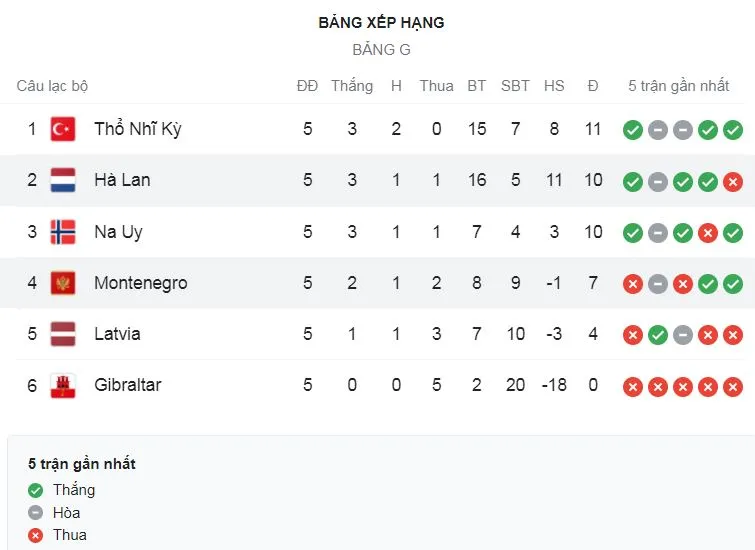Screen dimensions: 755x550
Task: Click the Montenegro flag icon
Action: click(63, 283)
